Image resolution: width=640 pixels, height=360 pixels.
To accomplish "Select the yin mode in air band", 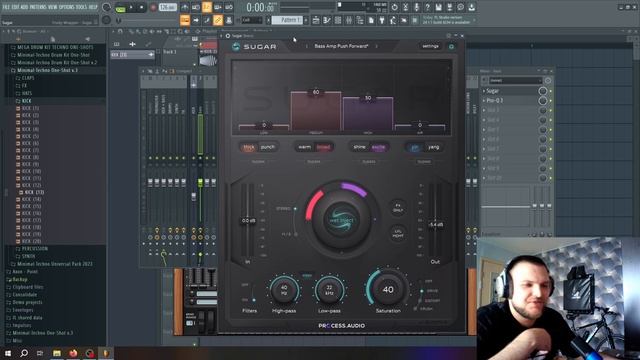I will (415, 147).
